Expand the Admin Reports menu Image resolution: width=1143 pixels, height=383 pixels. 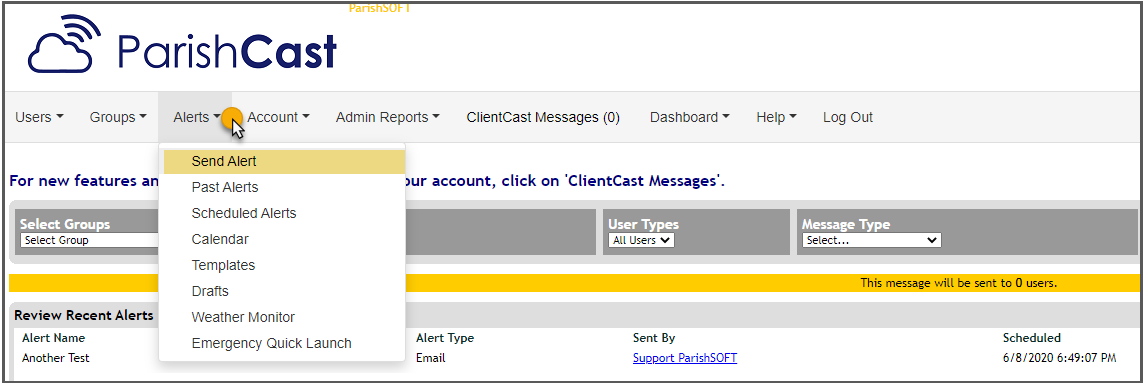388,117
